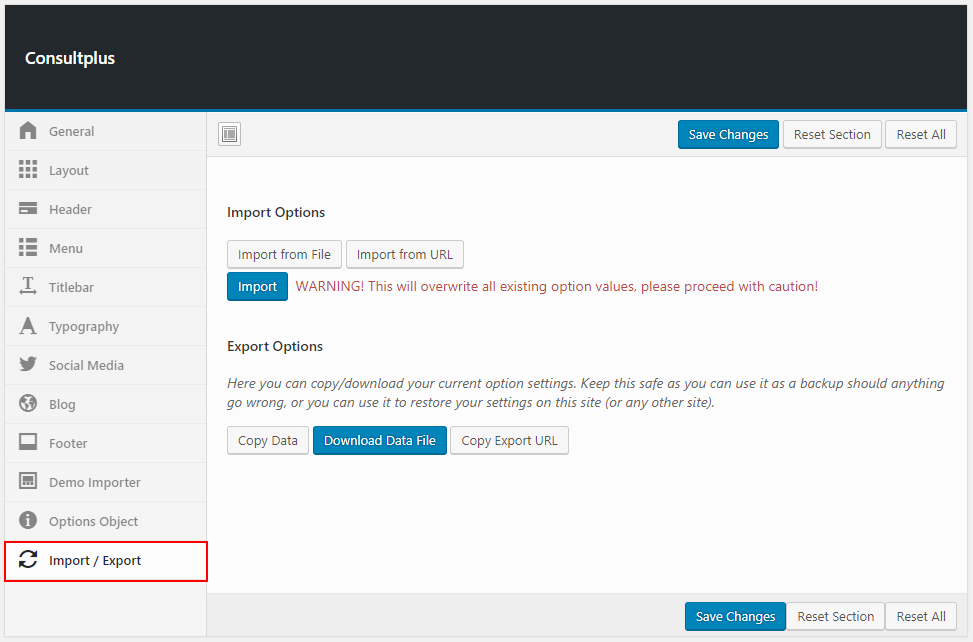Toggle the expand-all sections icon in top toolbar
This screenshot has height=642, width=973.
pos(229,134)
